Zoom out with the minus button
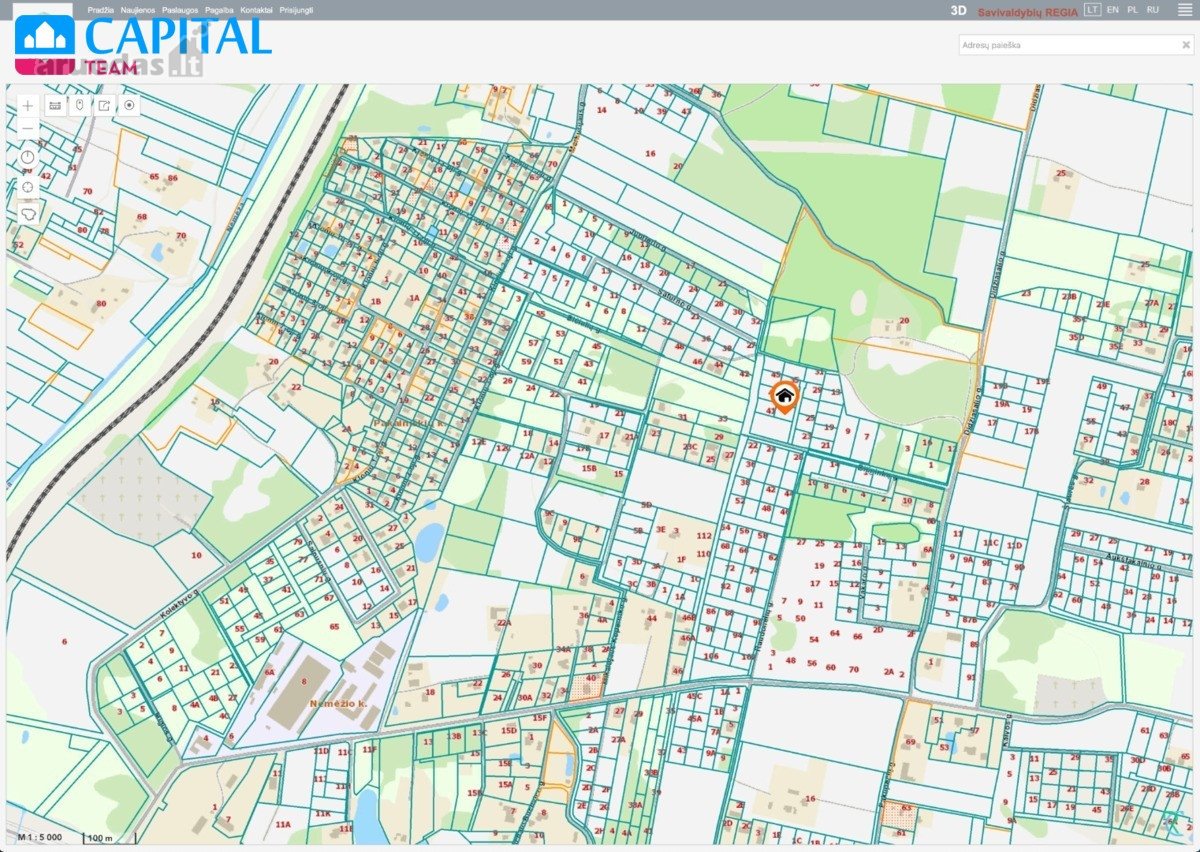Viewport: 1200px width, 852px height. 28,127
